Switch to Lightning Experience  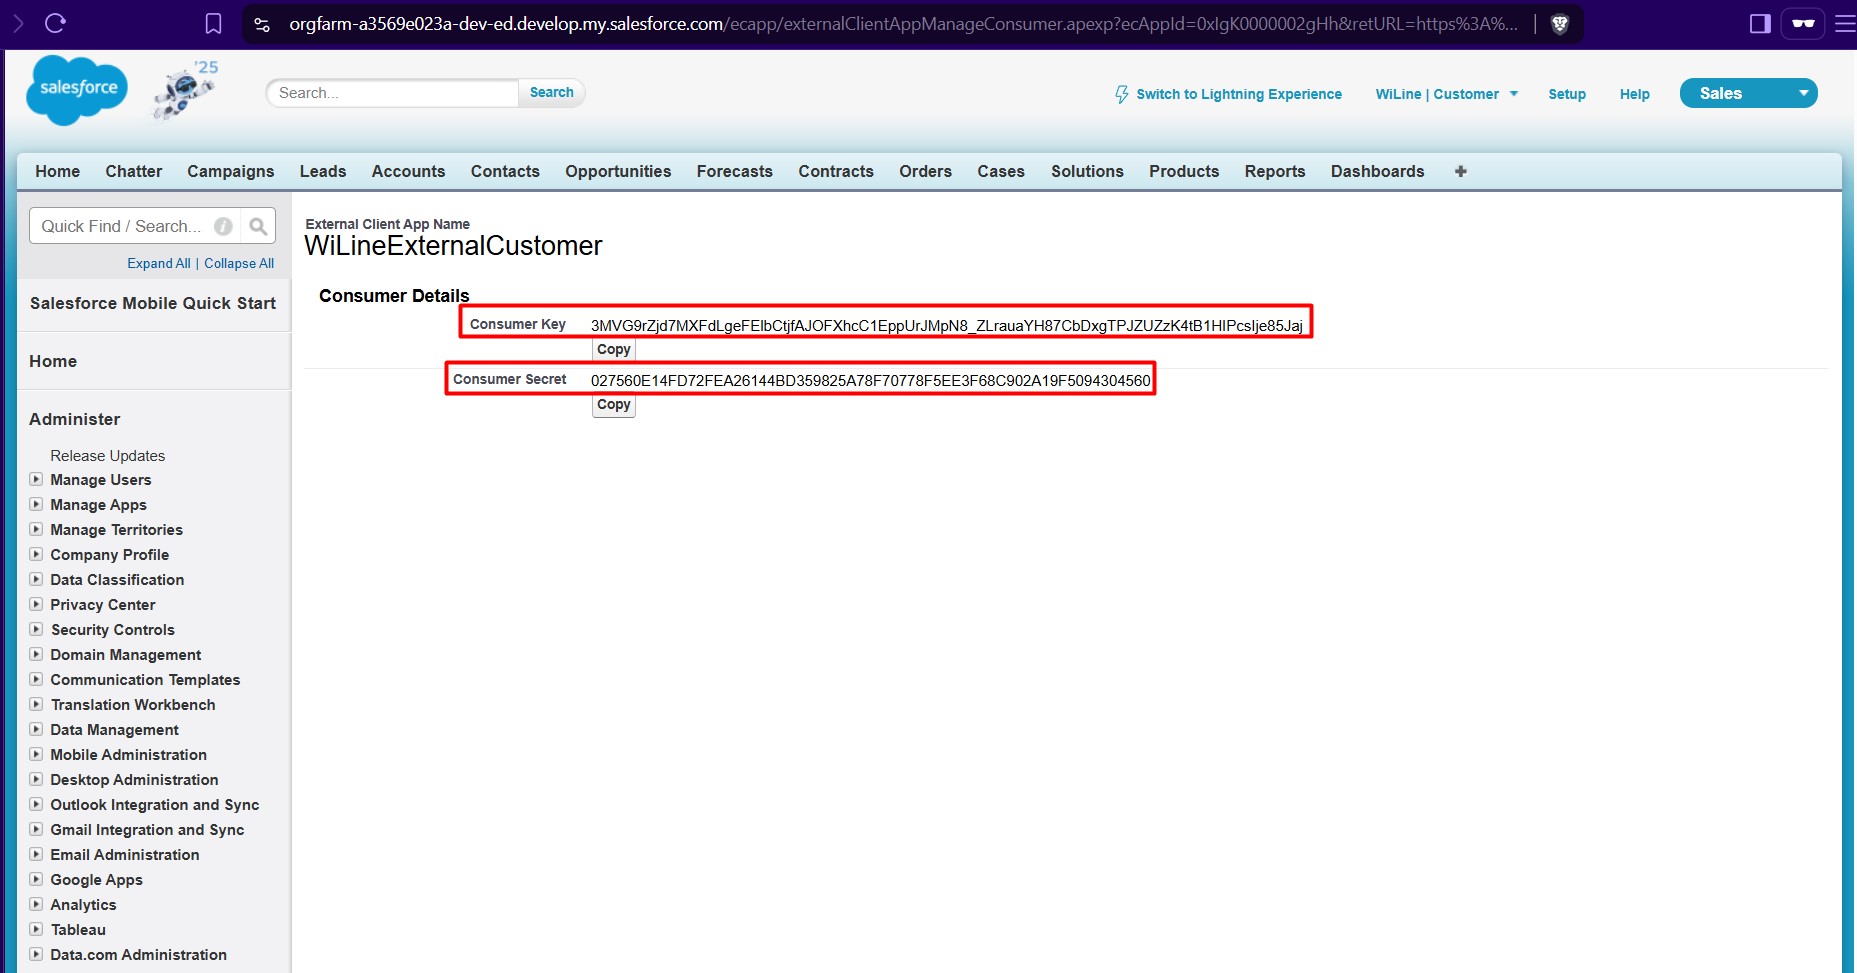1228,94
